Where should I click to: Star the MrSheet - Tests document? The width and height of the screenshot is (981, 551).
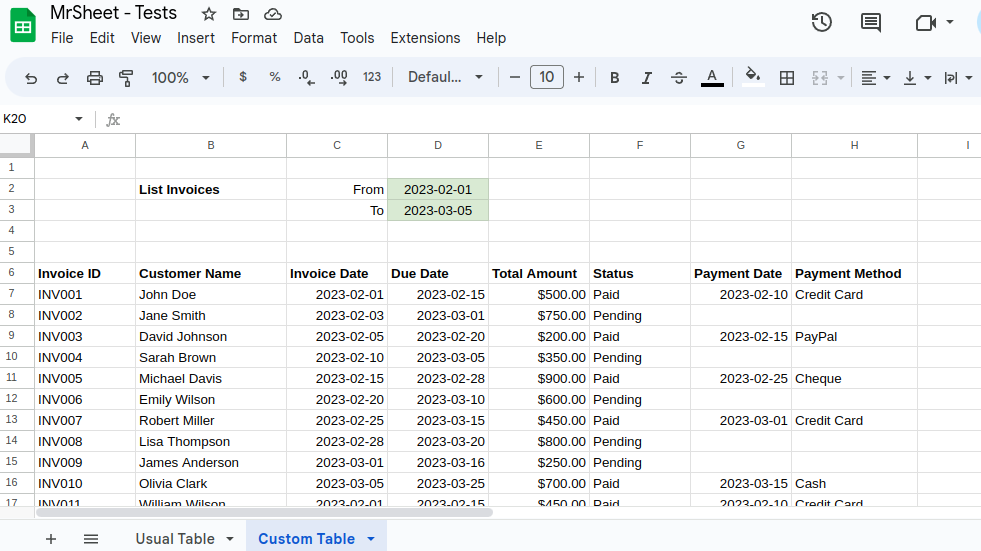(209, 14)
